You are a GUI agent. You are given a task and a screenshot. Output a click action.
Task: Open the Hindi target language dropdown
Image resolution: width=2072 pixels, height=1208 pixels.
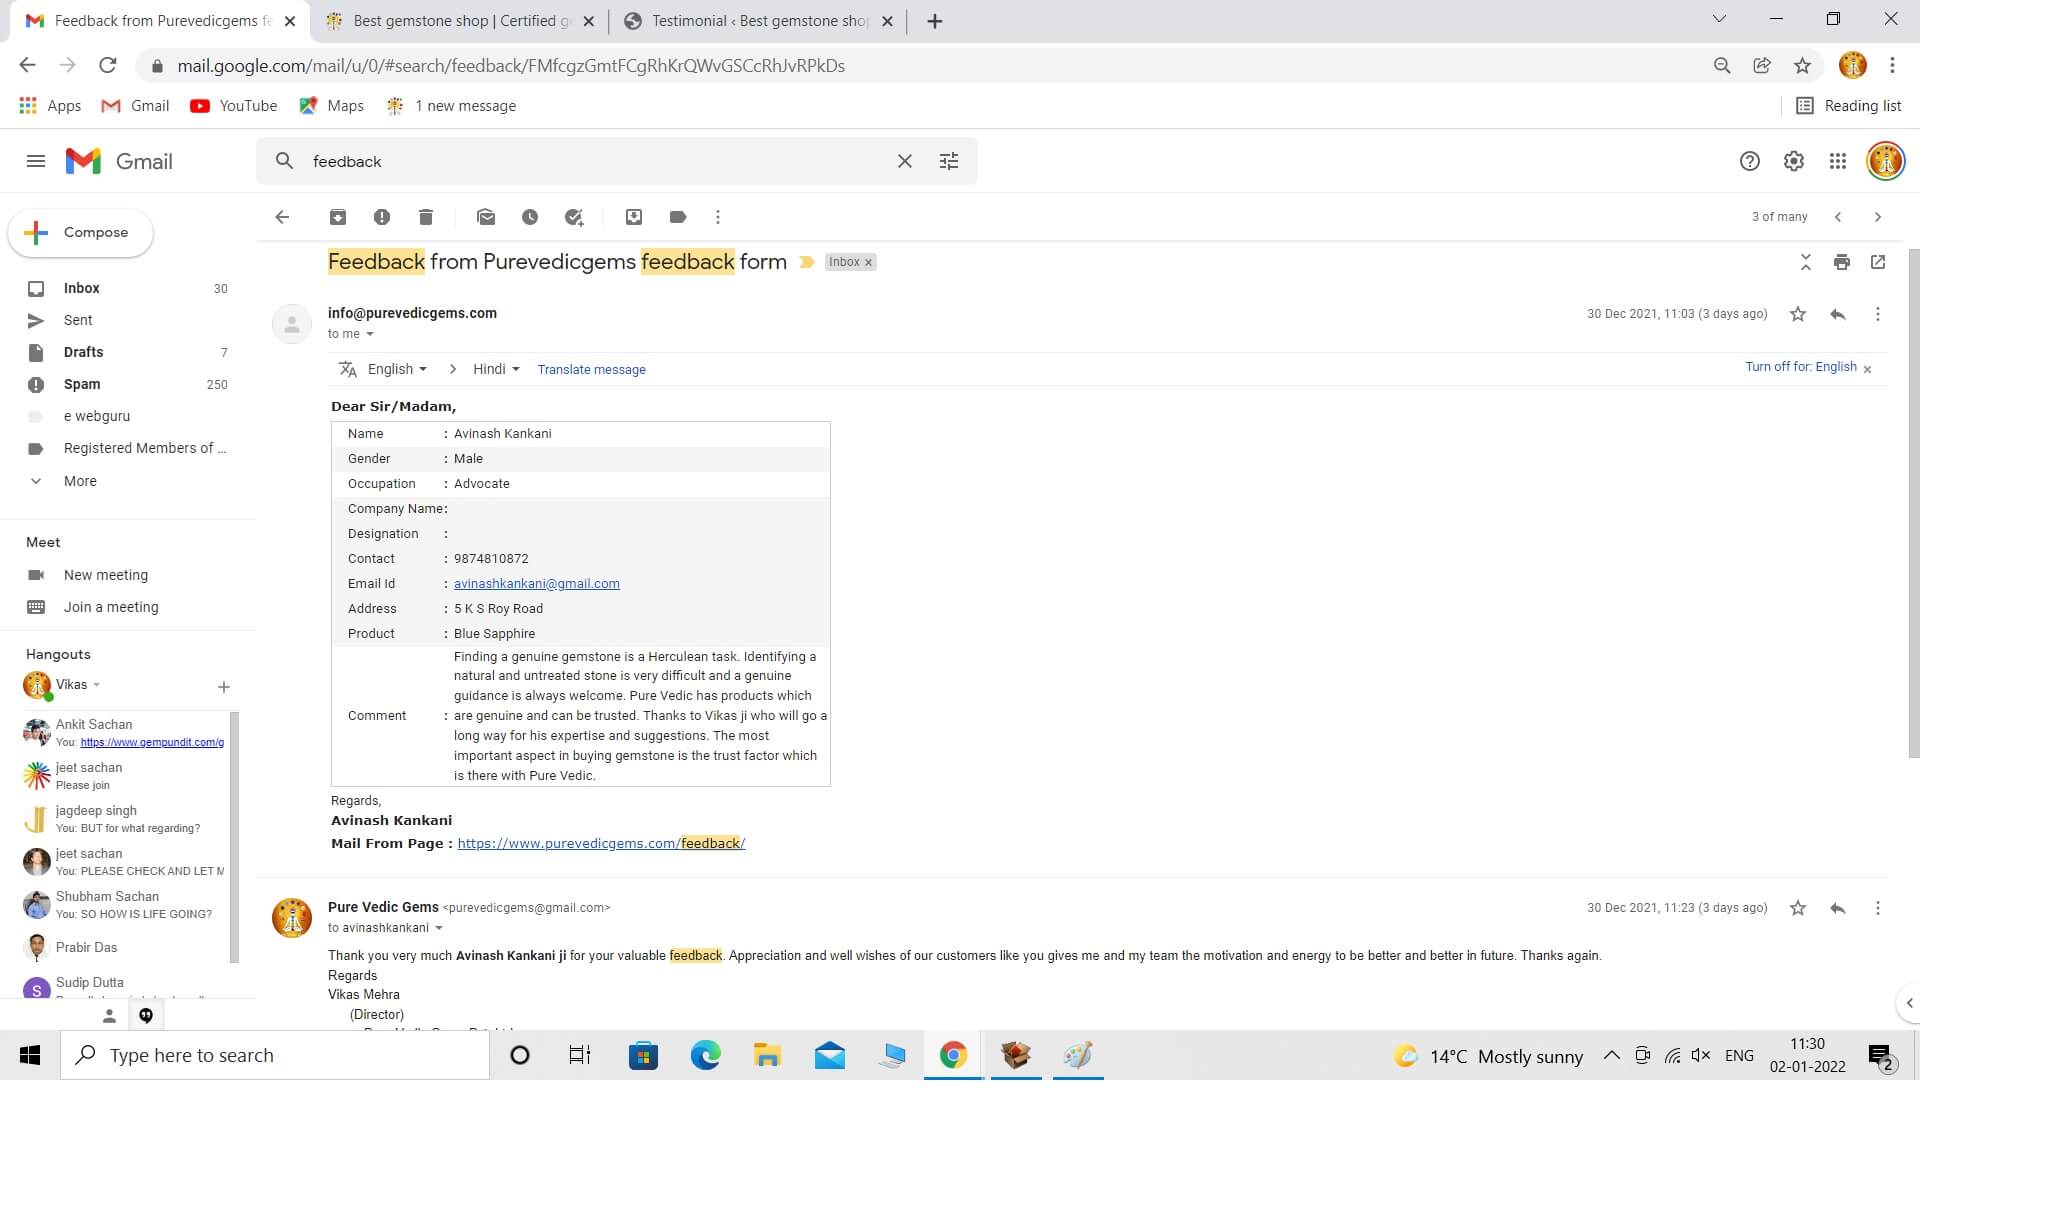point(497,369)
